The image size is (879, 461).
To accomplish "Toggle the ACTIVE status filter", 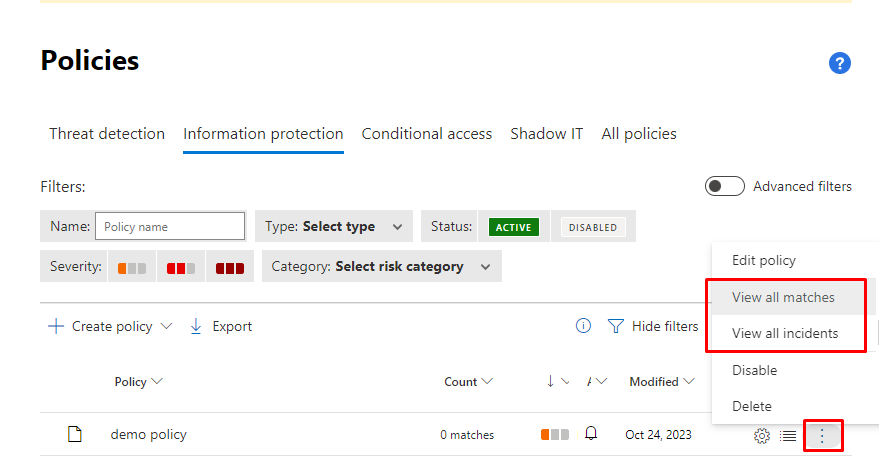I will pyautogui.click(x=514, y=227).
